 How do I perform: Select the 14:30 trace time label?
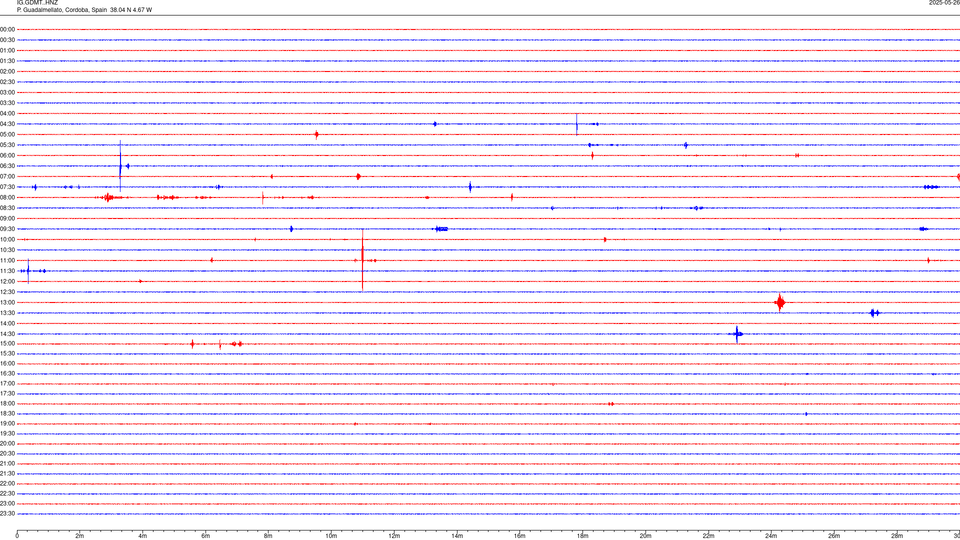point(7,334)
